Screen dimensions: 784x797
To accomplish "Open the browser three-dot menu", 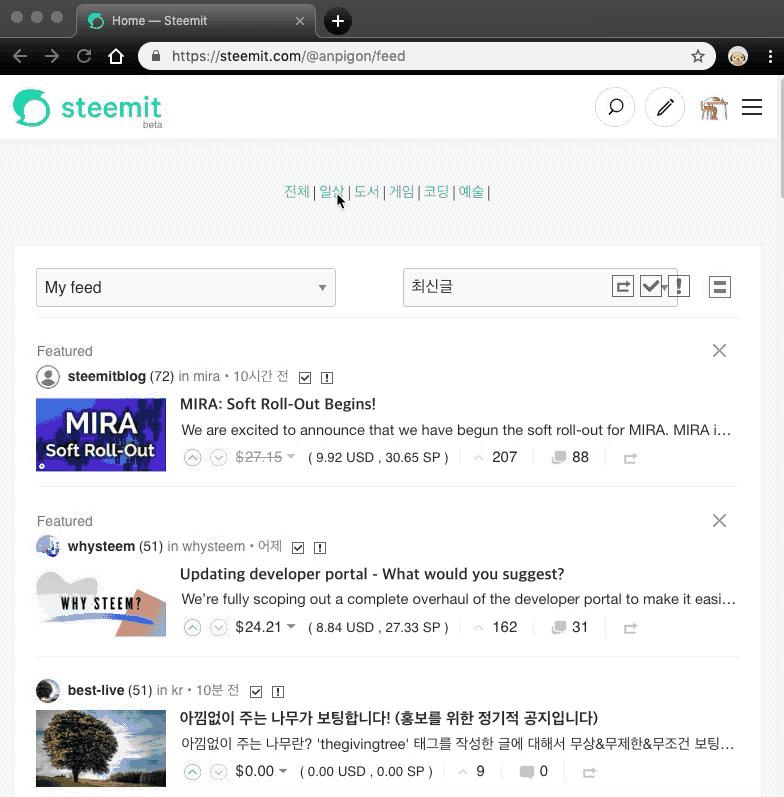I will point(770,56).
